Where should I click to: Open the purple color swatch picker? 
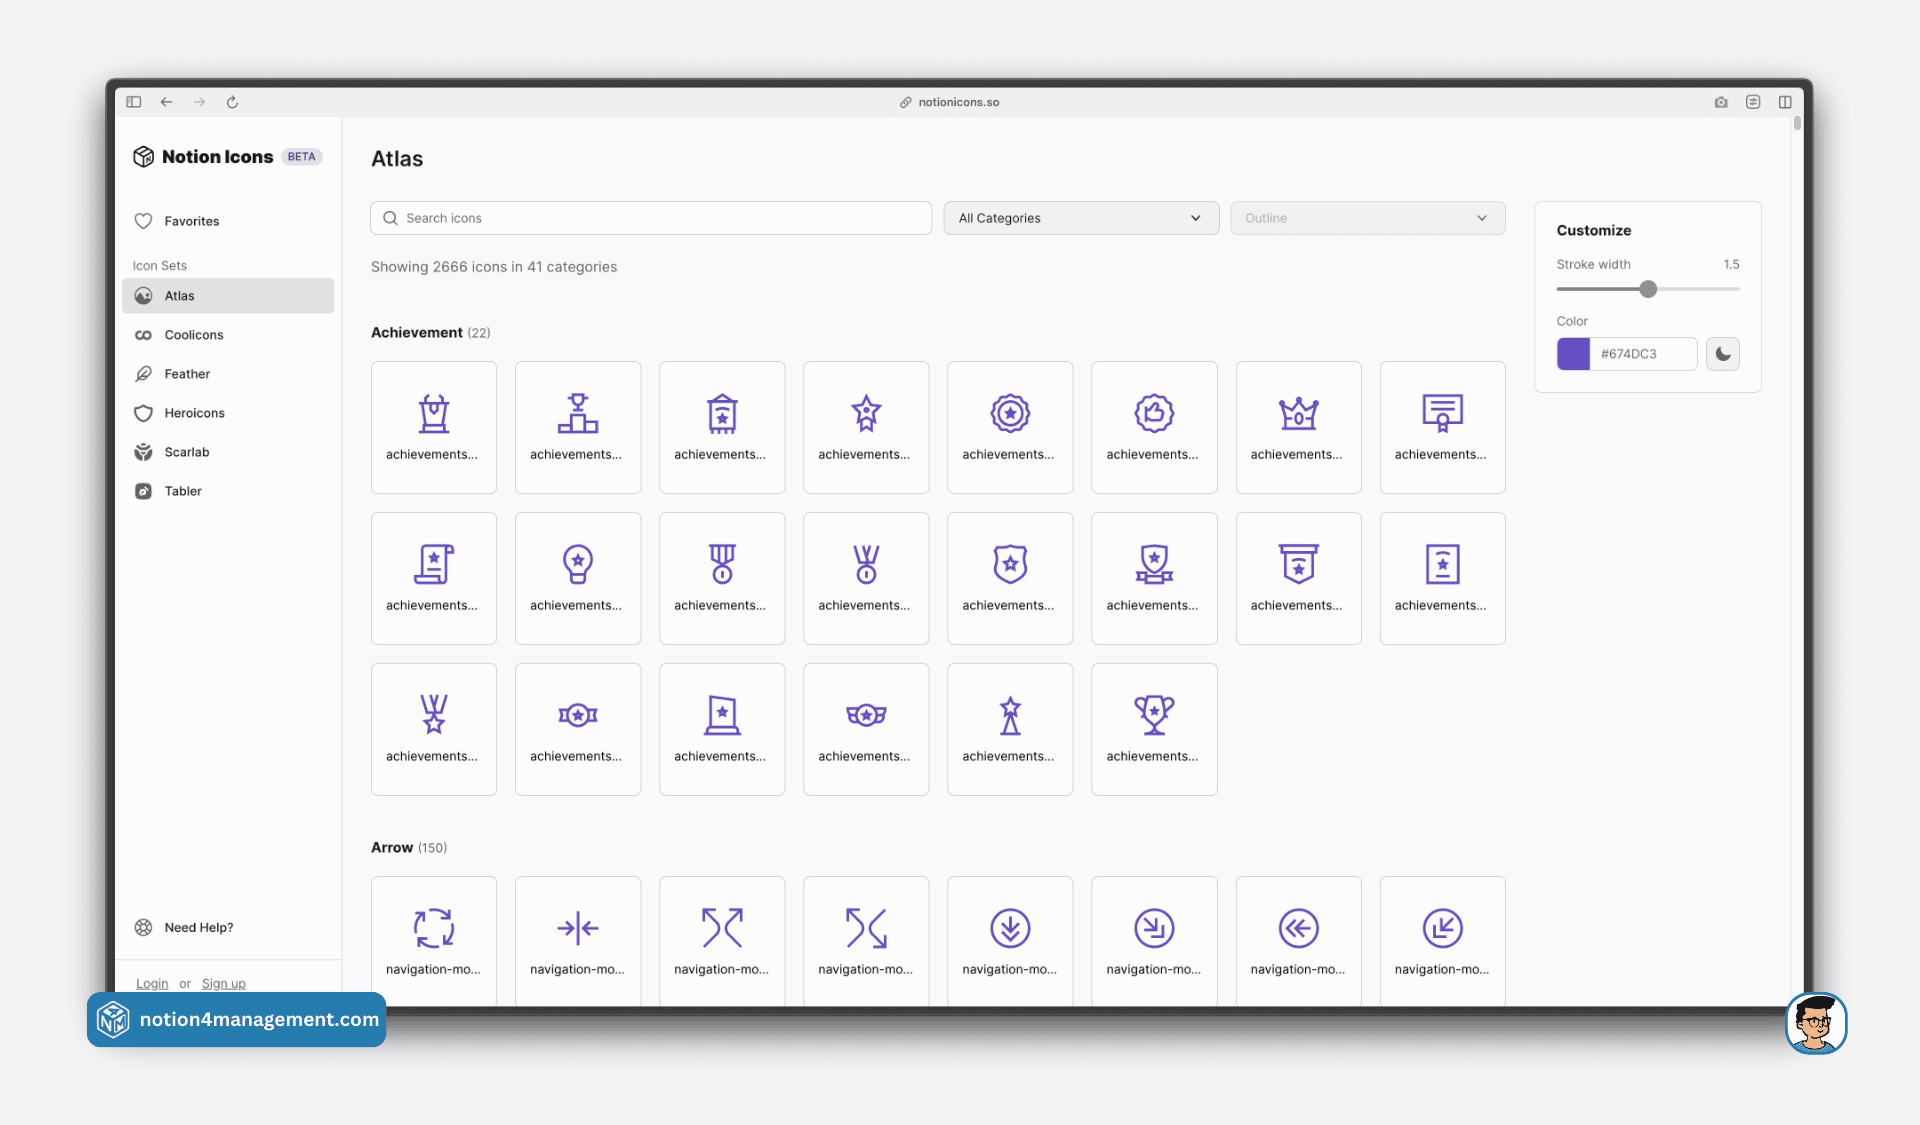(1573, 354)
